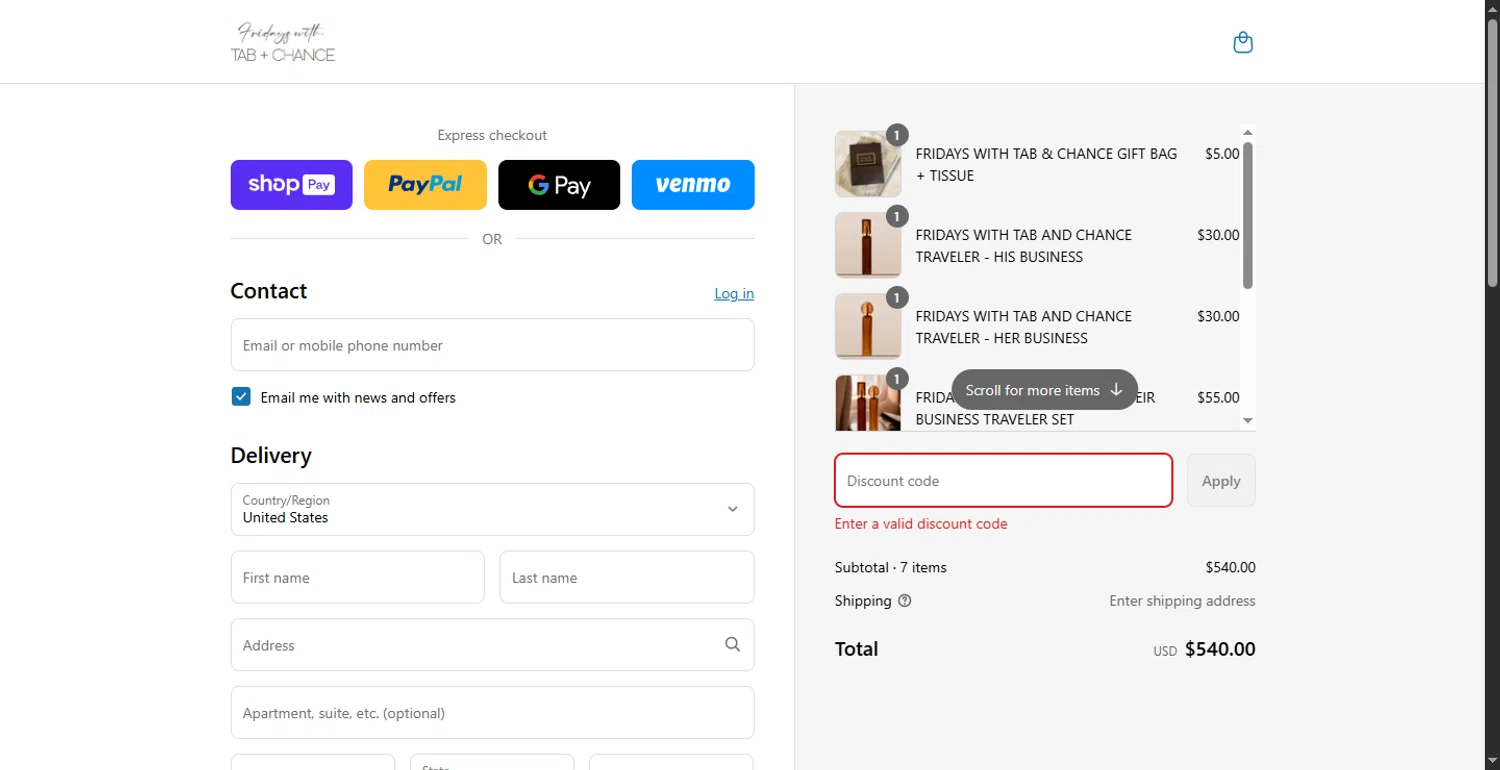Click the $540.00 total amount

(x=1220, y=649)
